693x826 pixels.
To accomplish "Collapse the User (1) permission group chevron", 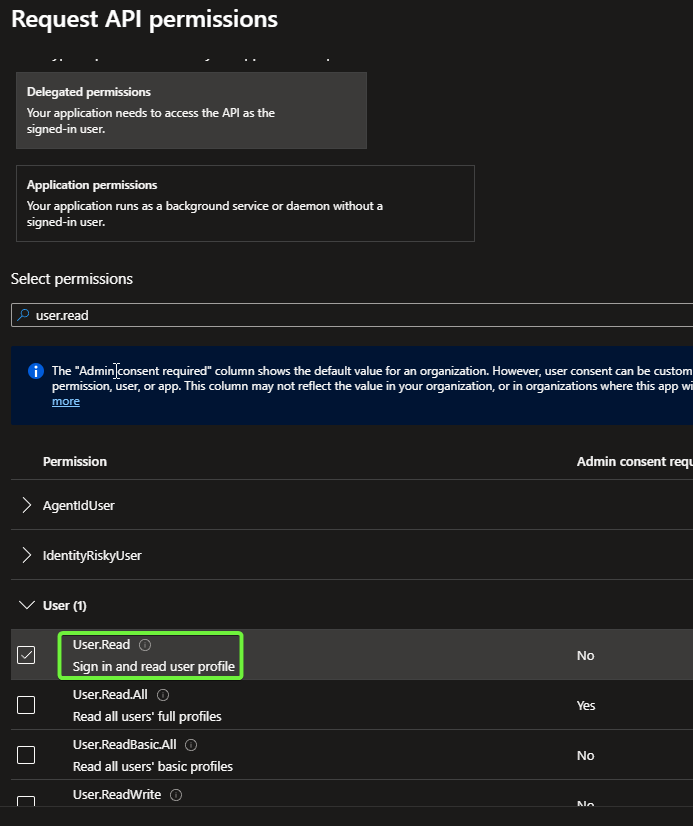I will tap(27, 605).
